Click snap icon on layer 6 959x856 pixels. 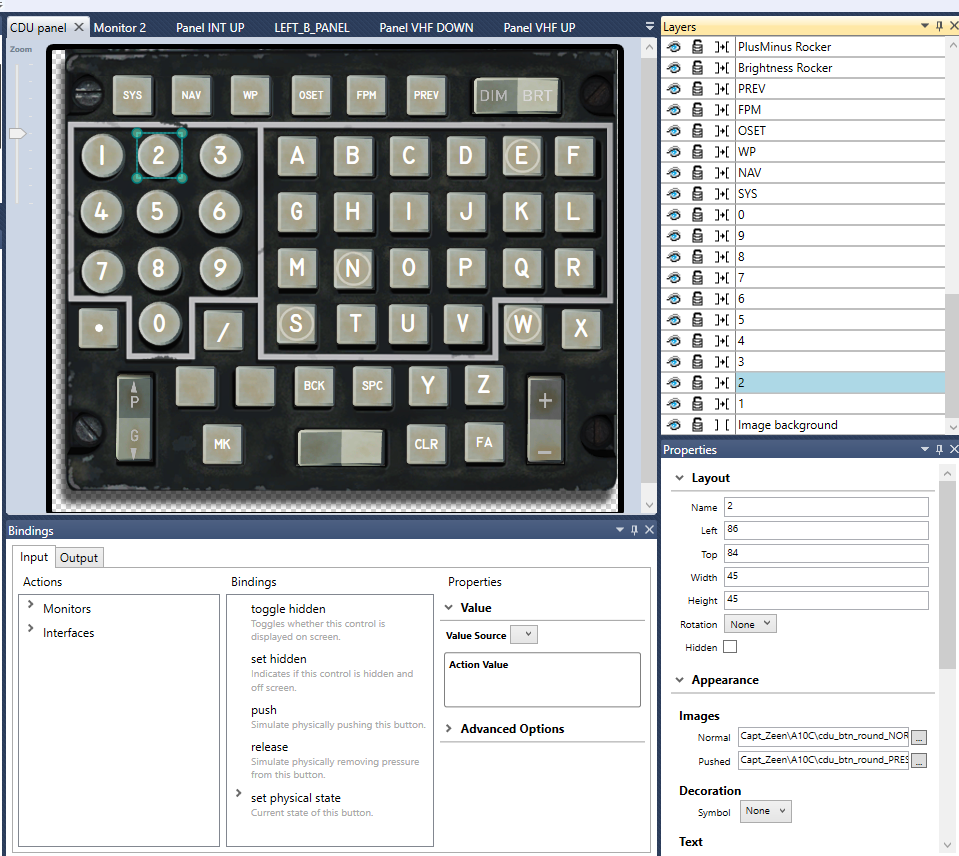pyautogui.click(x=722, y=299)
